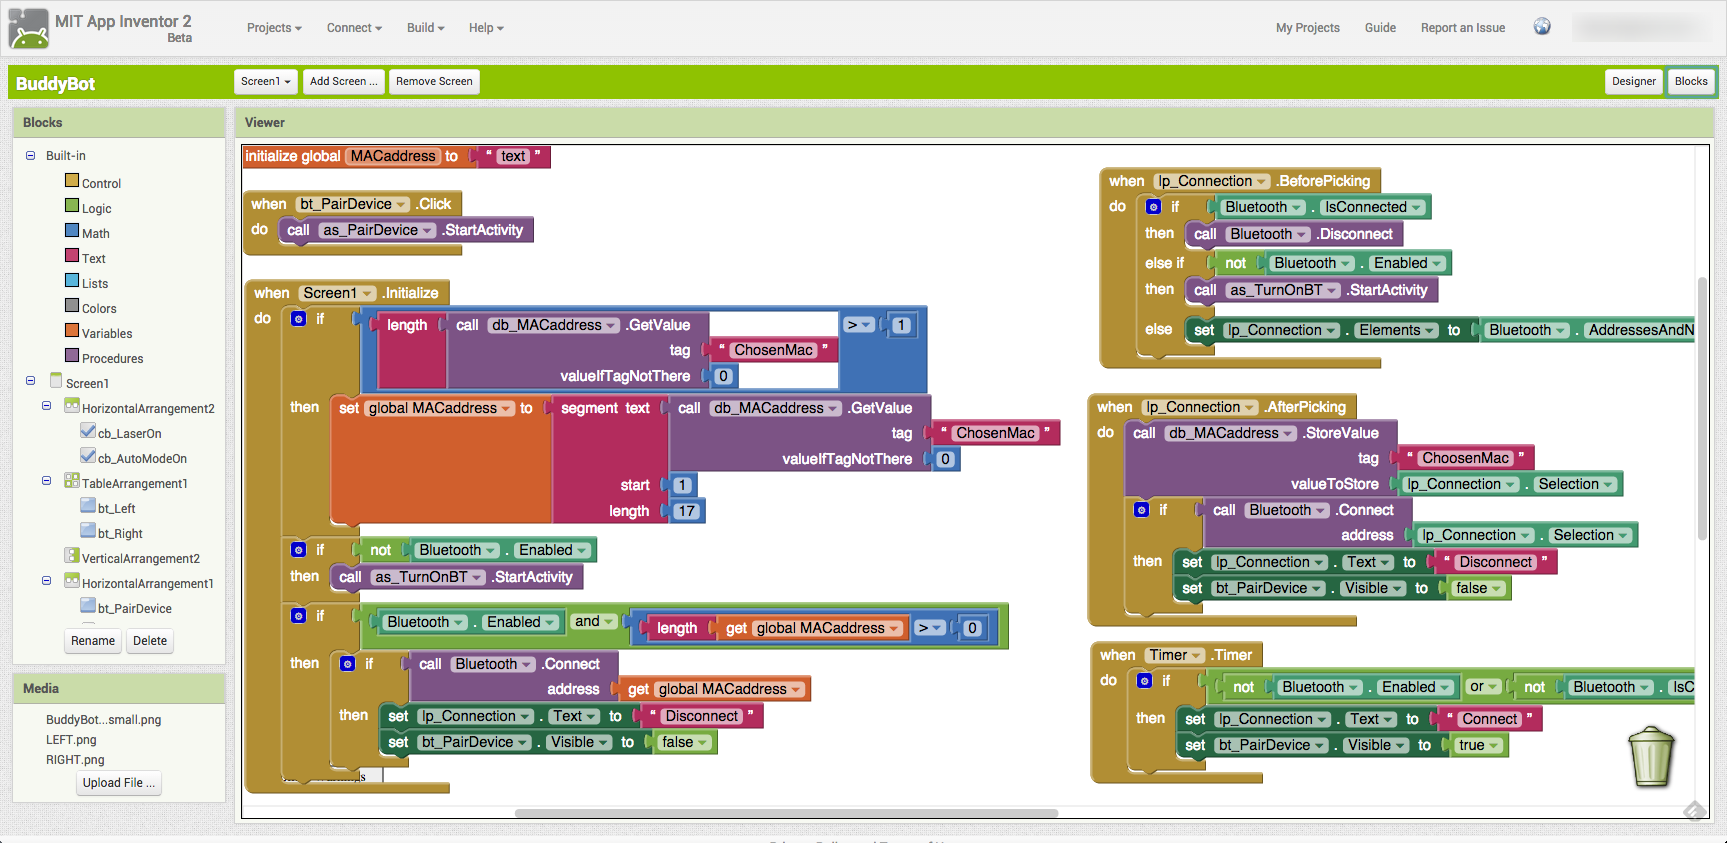Click the viewer horizontal scrollbar
The image size is (1727, 843).
tap(786, 813)
